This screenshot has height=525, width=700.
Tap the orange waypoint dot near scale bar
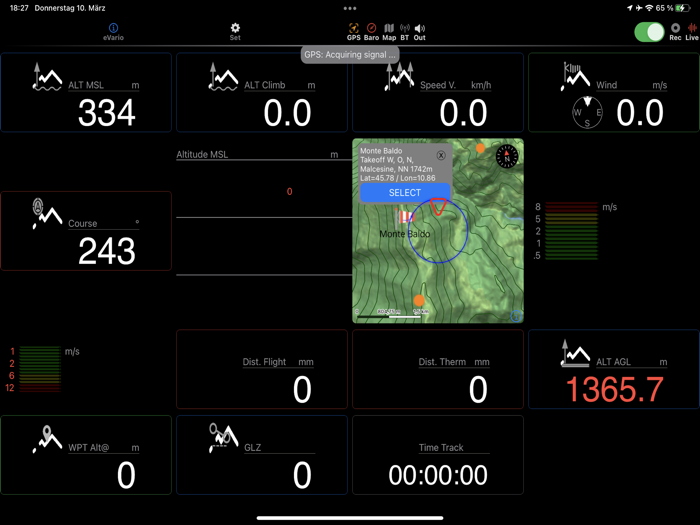coord(419,300)
